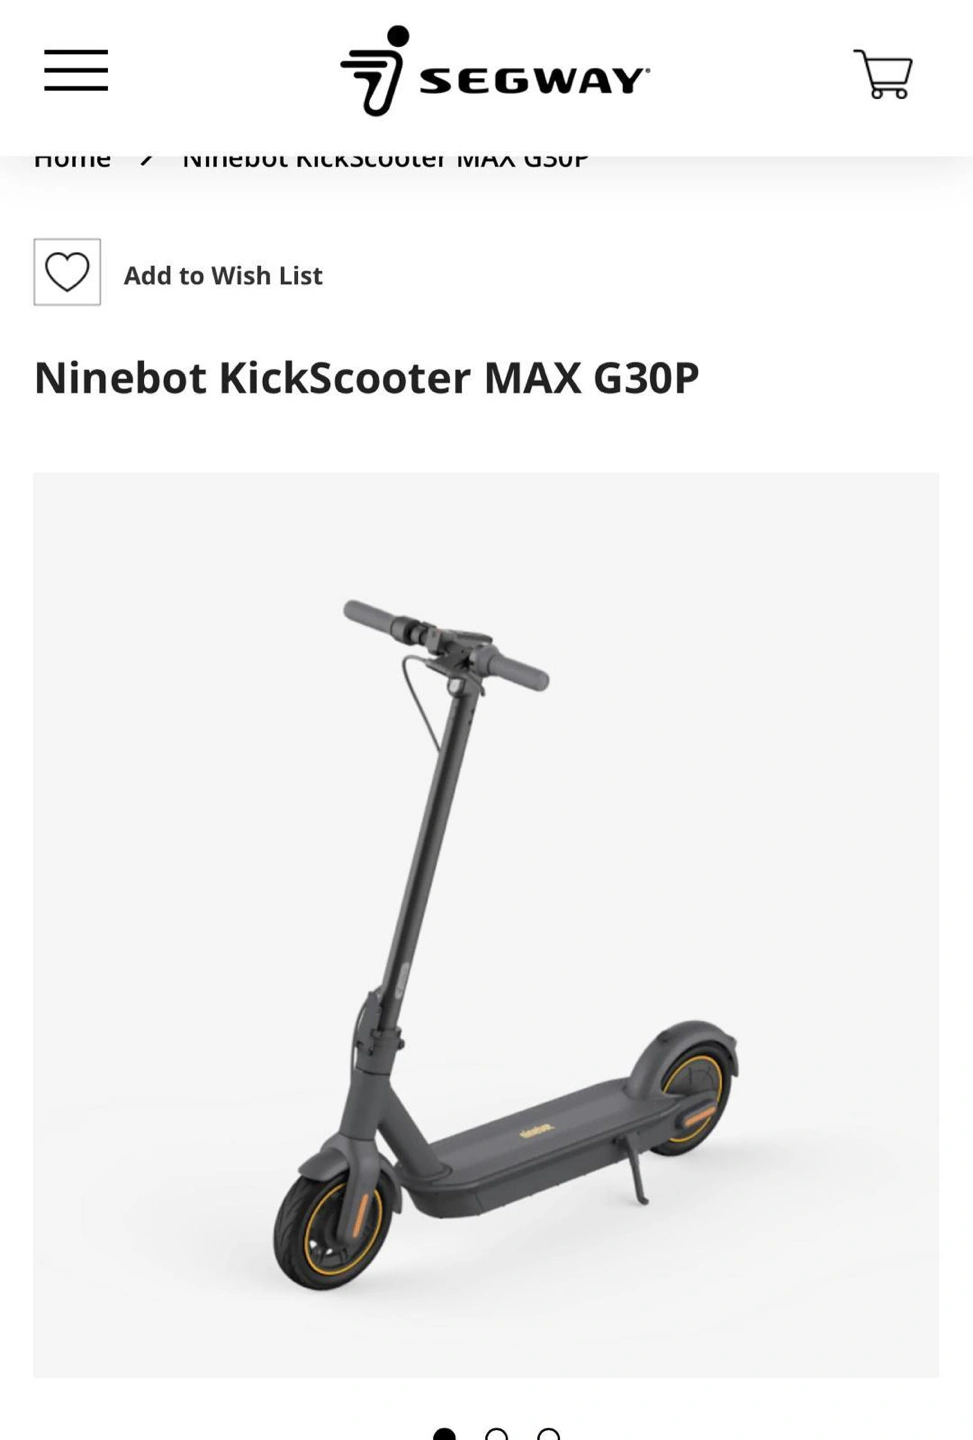Click the Ninebot KickScooter MAX G30P heading
This screenshot has width=973, height=1440.
[367, 378]
